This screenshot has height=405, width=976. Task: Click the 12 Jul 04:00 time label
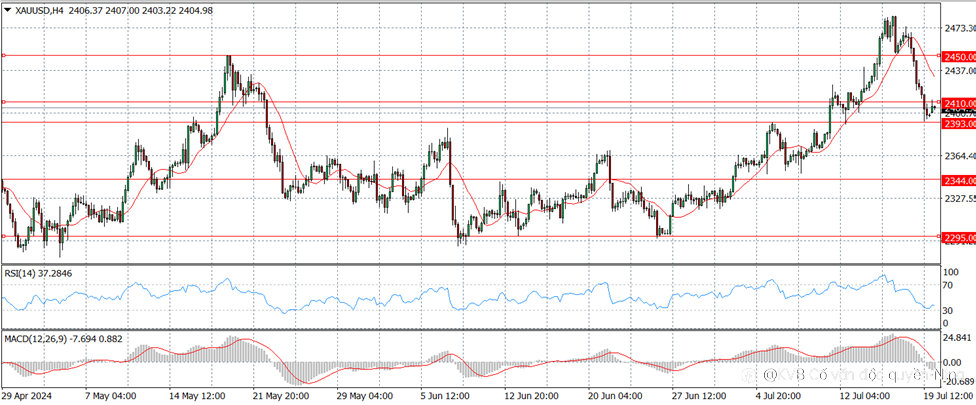tap(866, 396)
